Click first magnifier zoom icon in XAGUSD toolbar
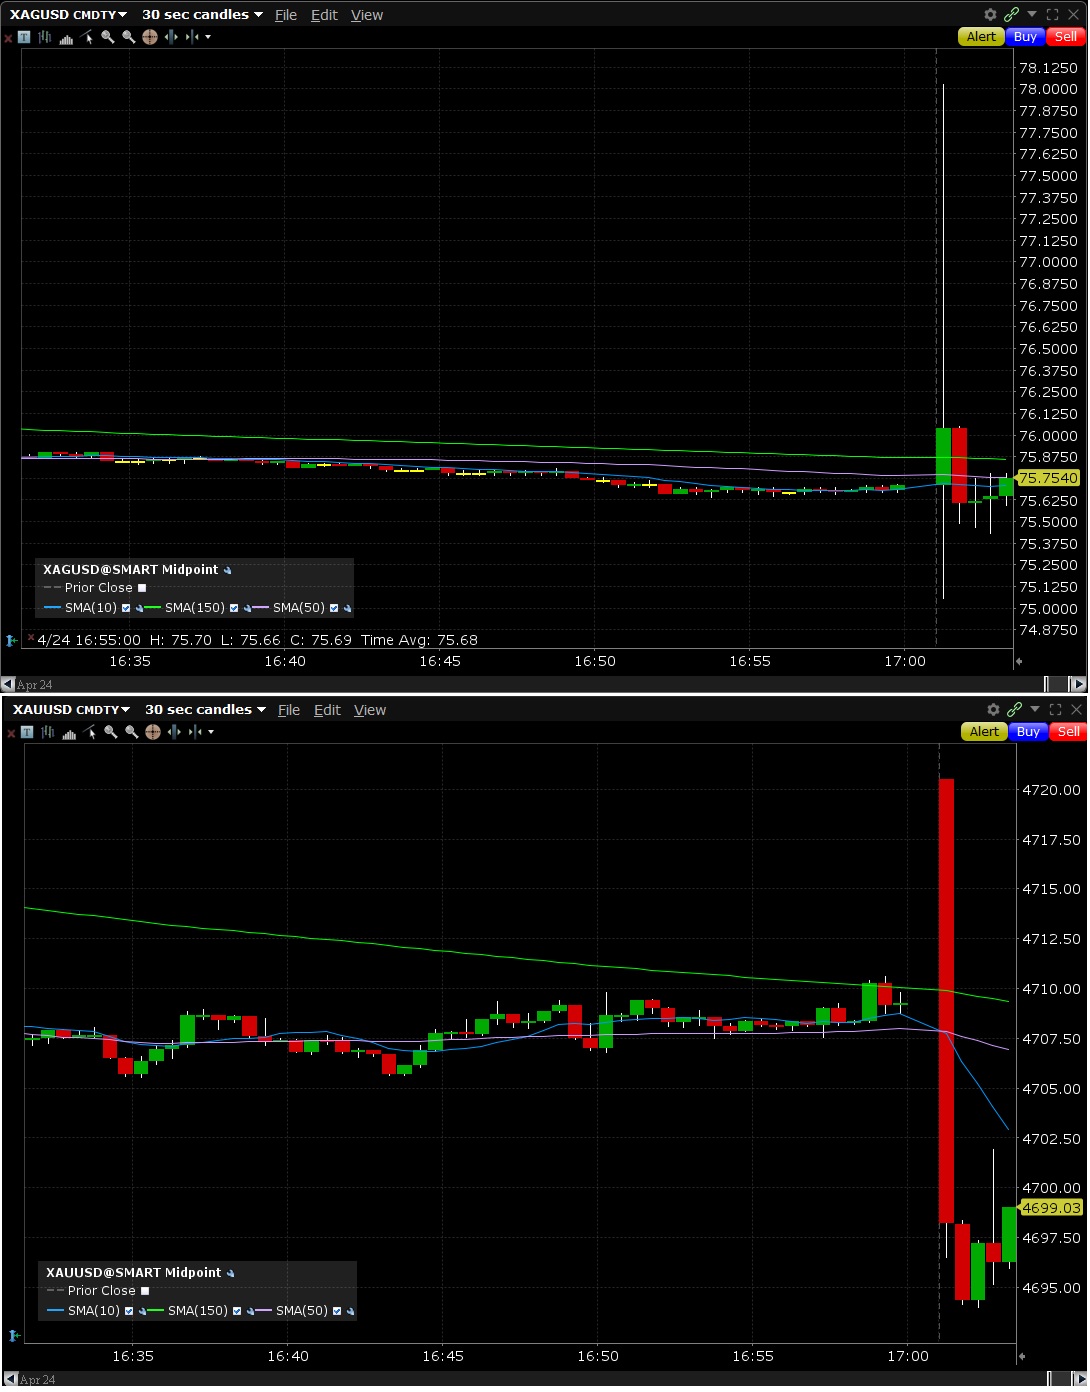 click(108, 37)
